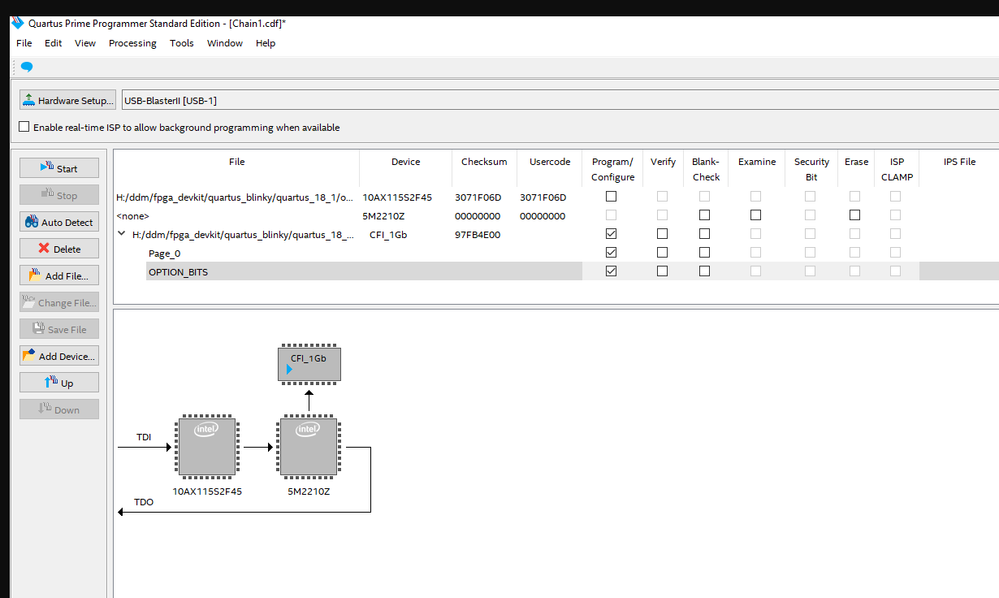This screenshot has width=999, height=598.
Task: Open the View menu
Action: pos(85,43)
